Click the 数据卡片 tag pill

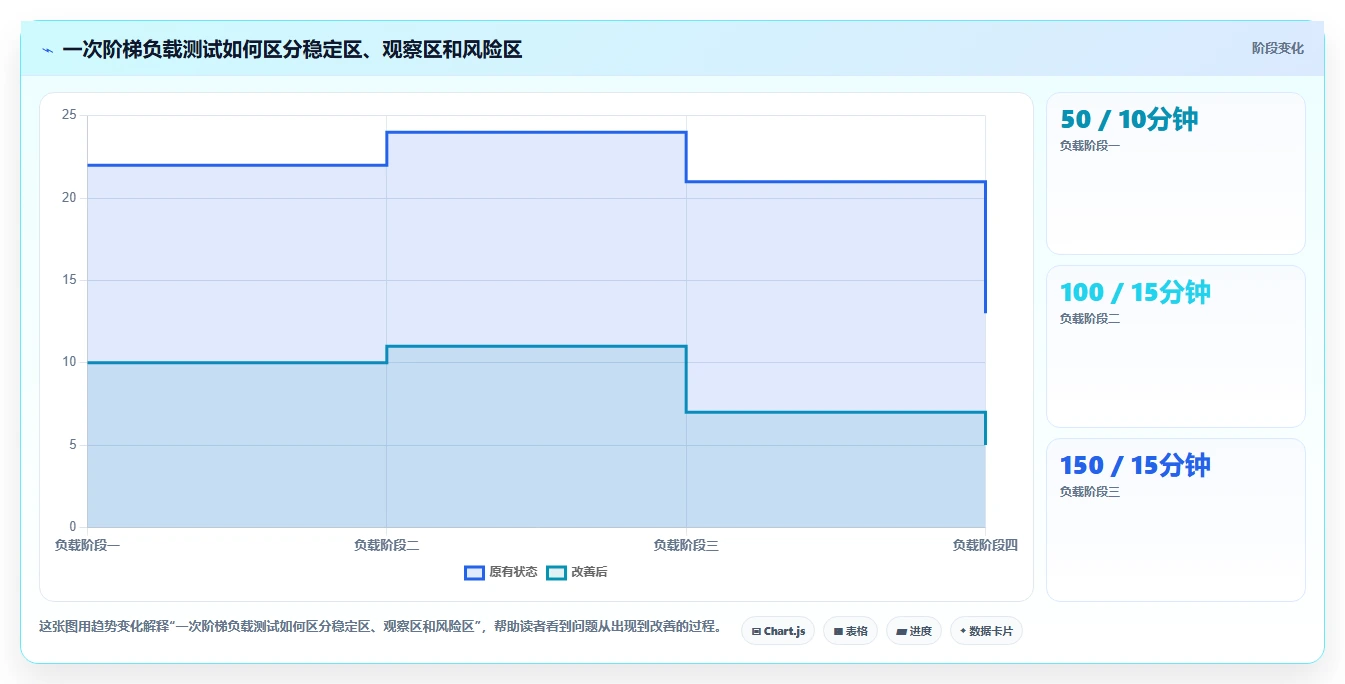986,631
